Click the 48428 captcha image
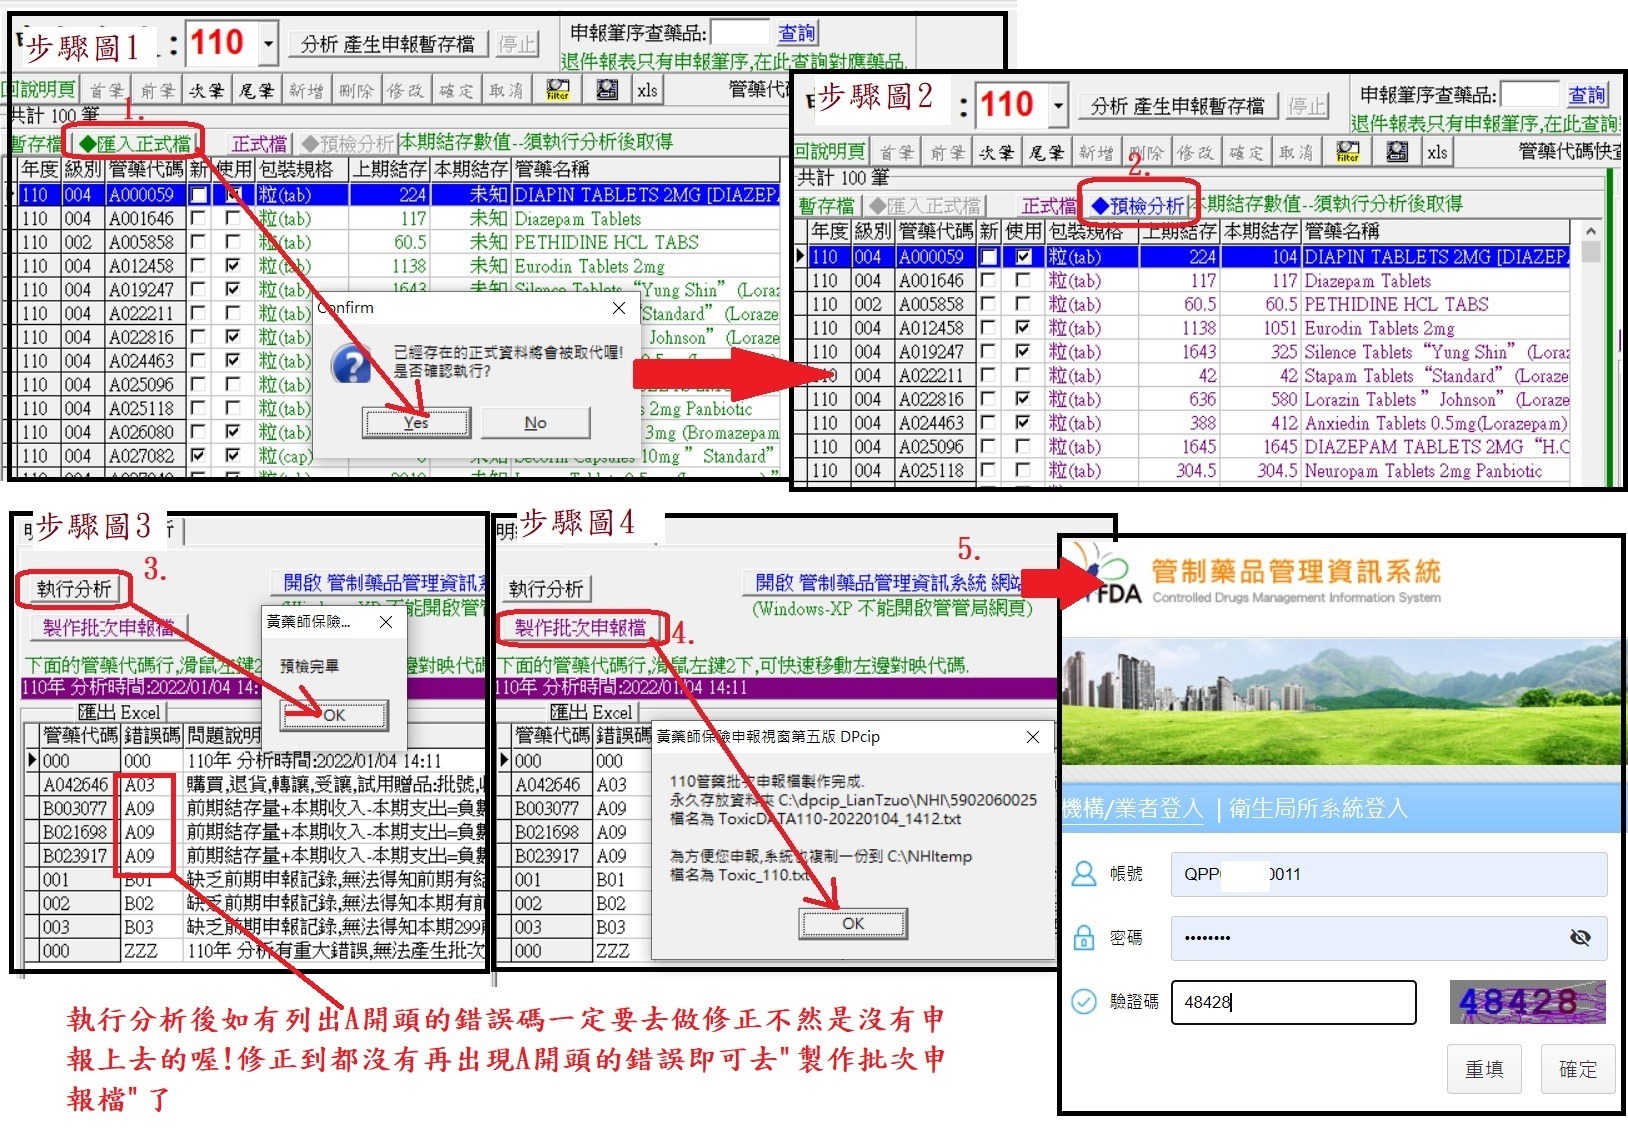Viewport: 1628px width, 1138px height. tap(1527, 1002)
